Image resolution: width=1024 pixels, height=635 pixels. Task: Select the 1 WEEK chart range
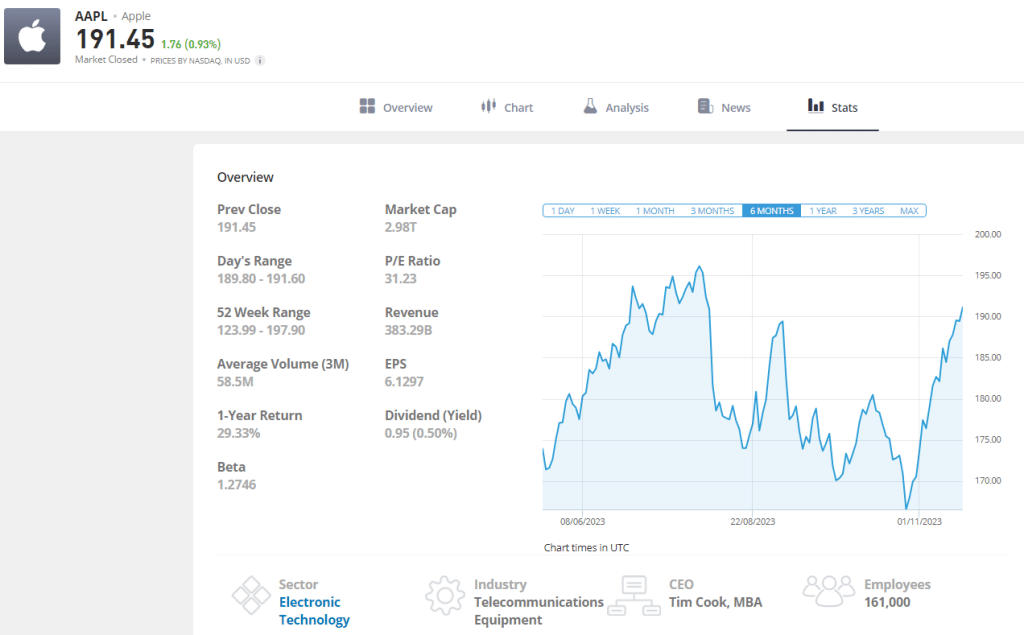pyautogui.click(x=605, y=211)
